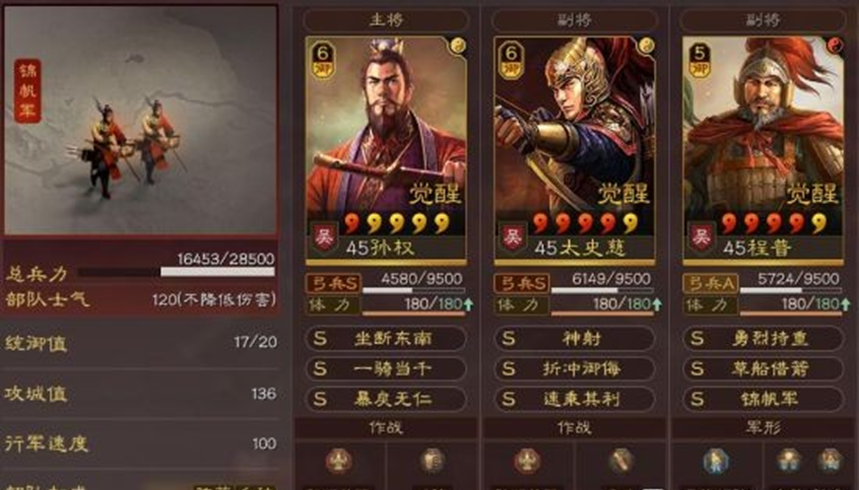Click the 总兵力 troop strength bar
The width and height of the screenshot is (859, 490).
coord(176,272)
